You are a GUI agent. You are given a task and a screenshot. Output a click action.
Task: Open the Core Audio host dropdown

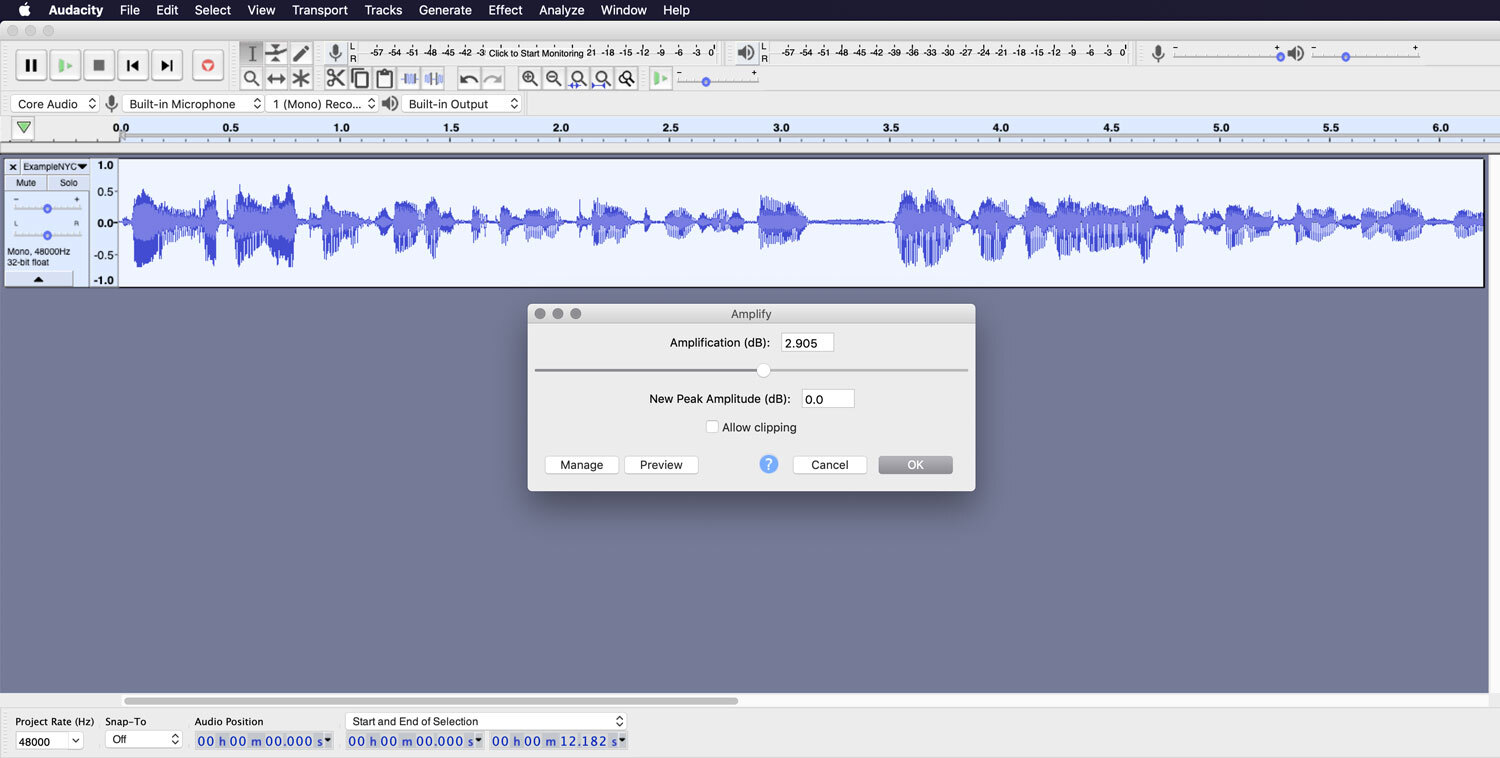pyautogui.click(x=56, y=104)
